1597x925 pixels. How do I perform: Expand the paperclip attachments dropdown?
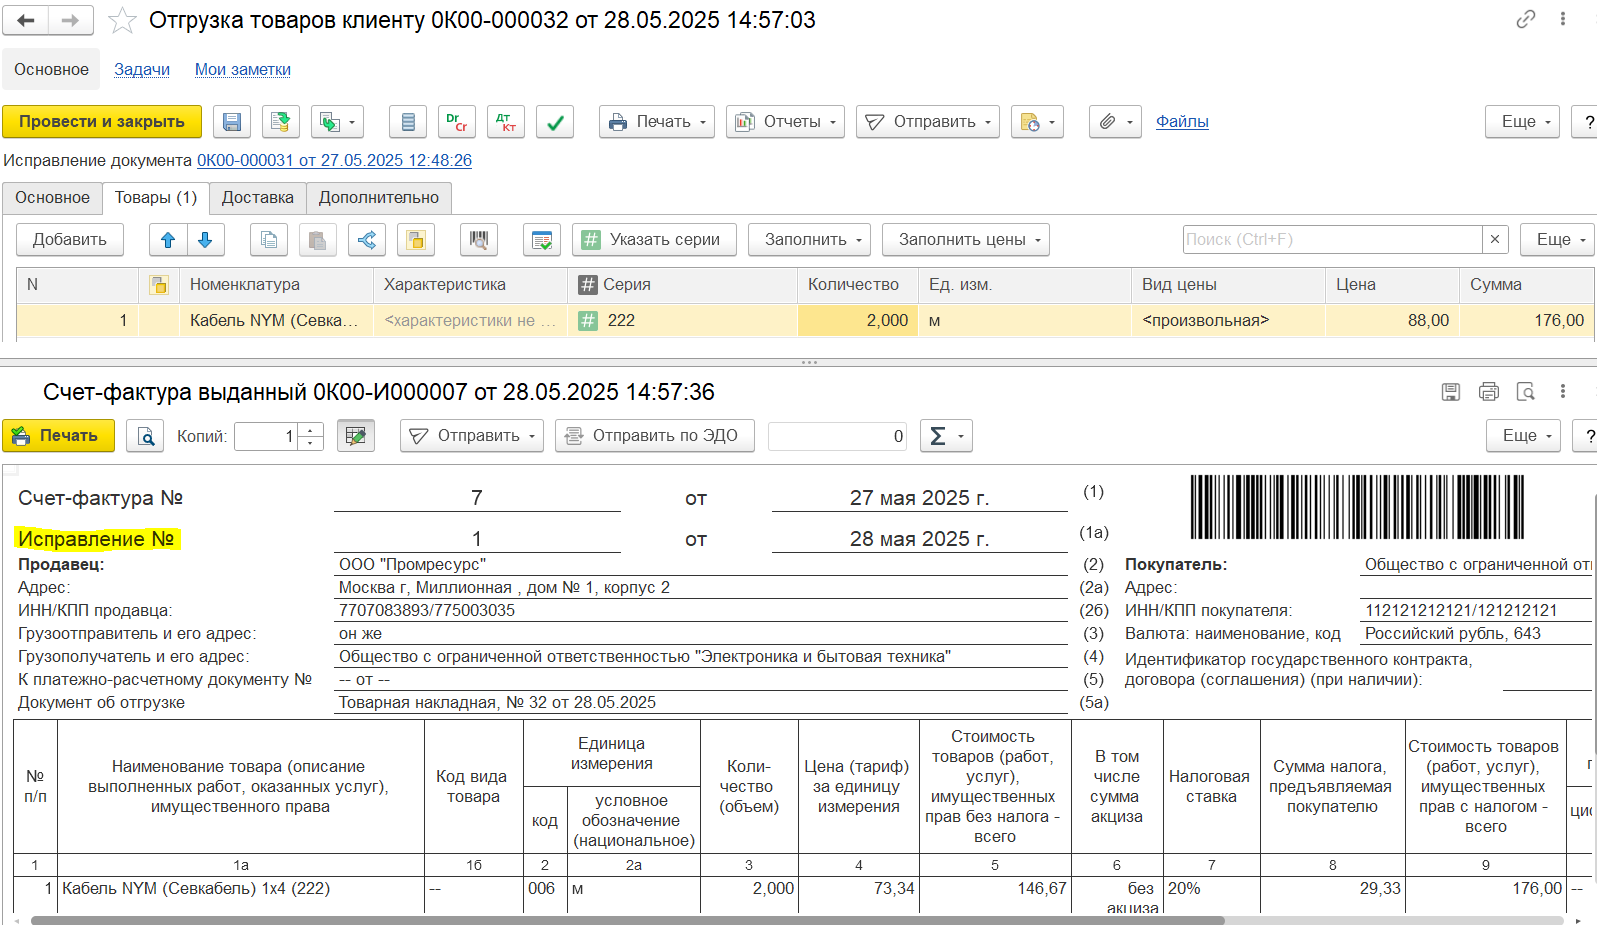pyautogui.click(x=1114, y=122)
